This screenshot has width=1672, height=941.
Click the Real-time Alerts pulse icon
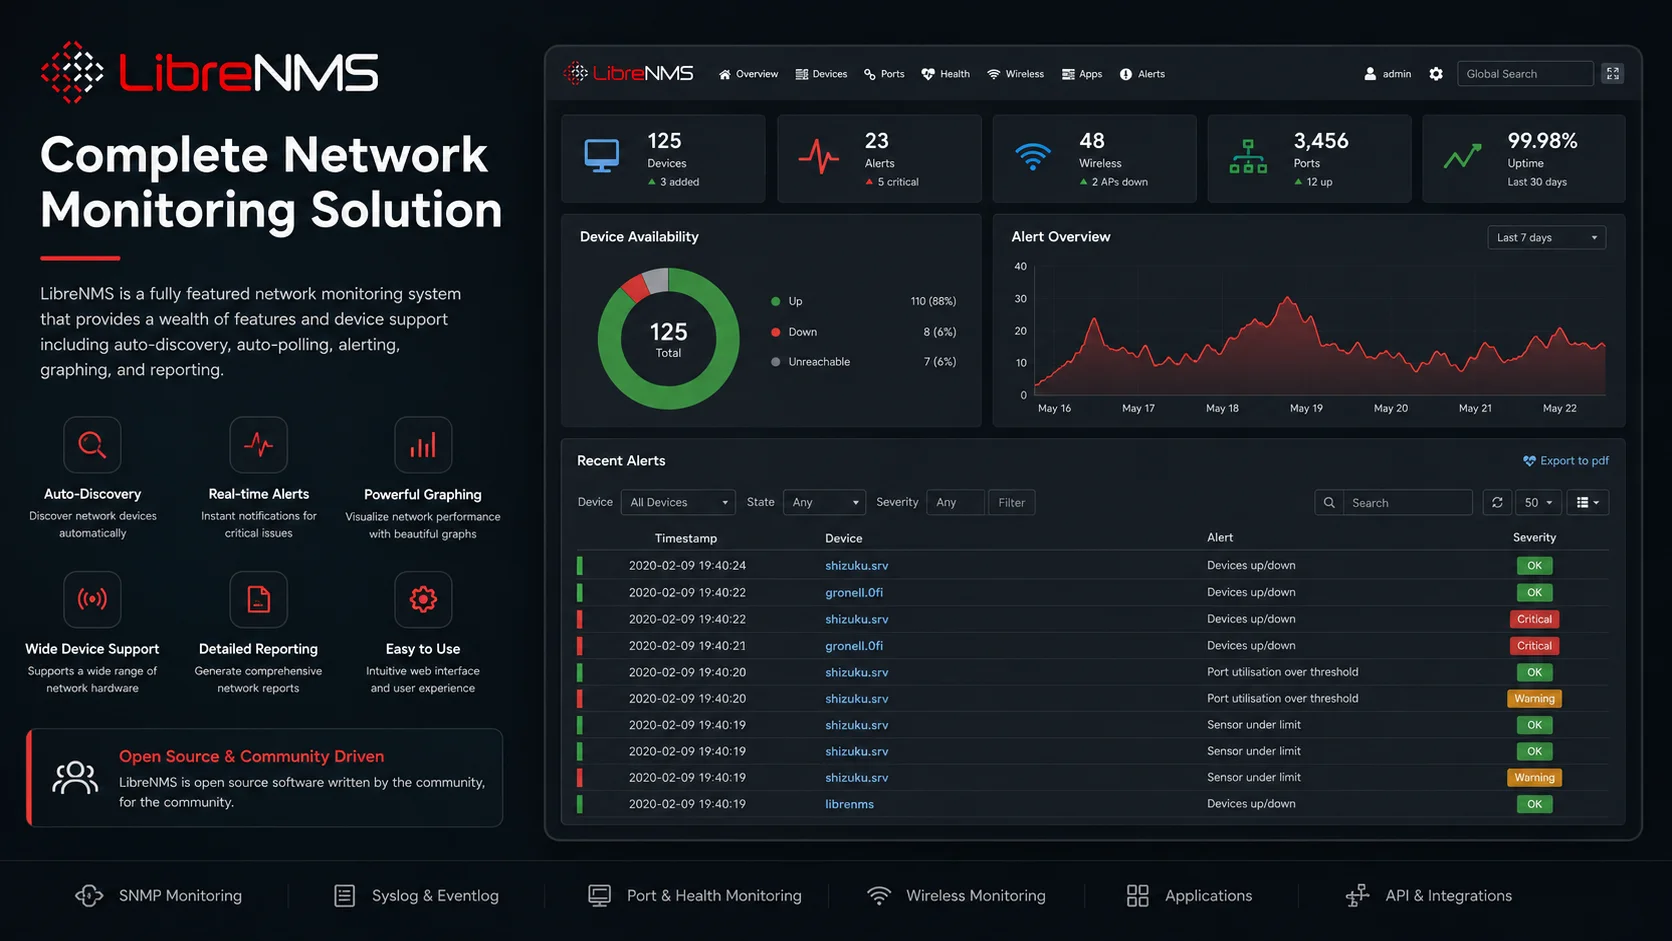point(258,445)
